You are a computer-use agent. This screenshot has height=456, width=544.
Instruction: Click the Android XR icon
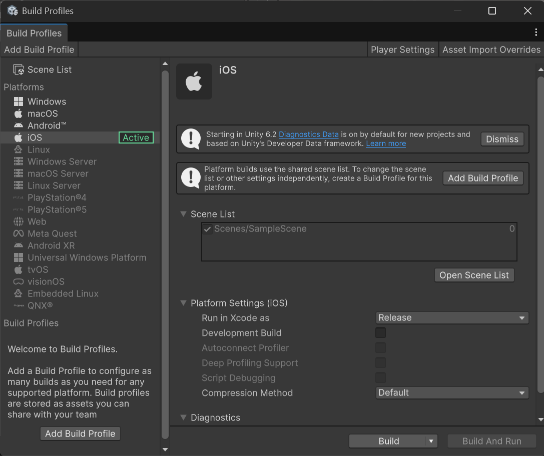(x=18, y=245)
